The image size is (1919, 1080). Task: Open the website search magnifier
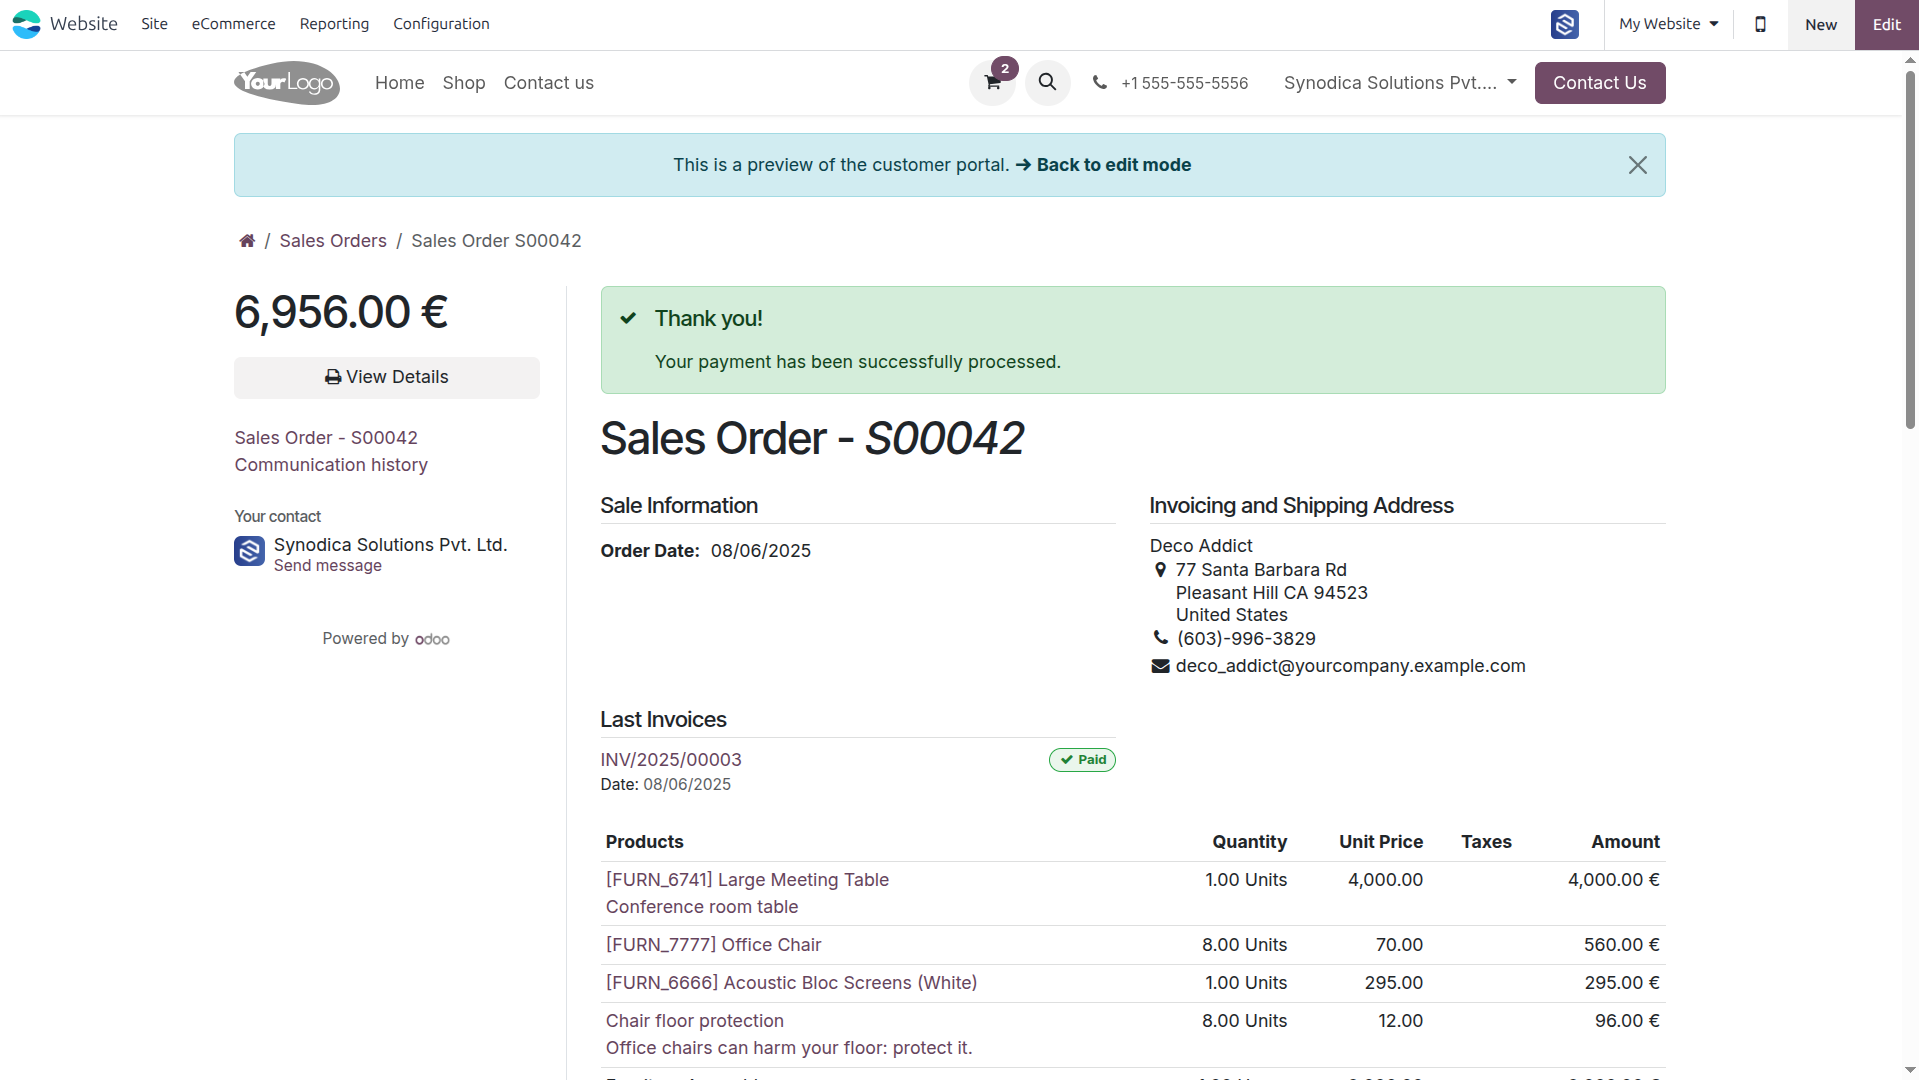[x=1047, y=82]
